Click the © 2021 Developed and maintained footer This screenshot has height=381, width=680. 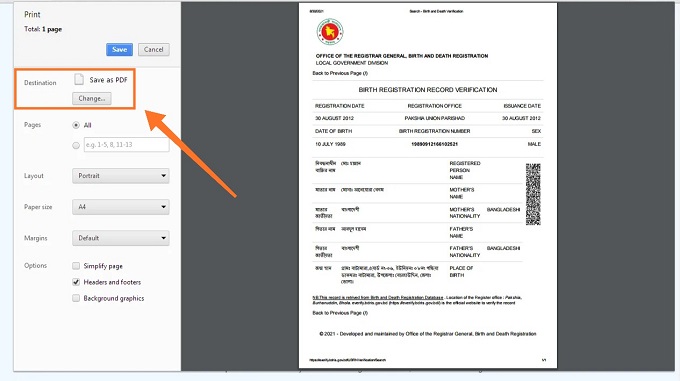click(428, 334)
